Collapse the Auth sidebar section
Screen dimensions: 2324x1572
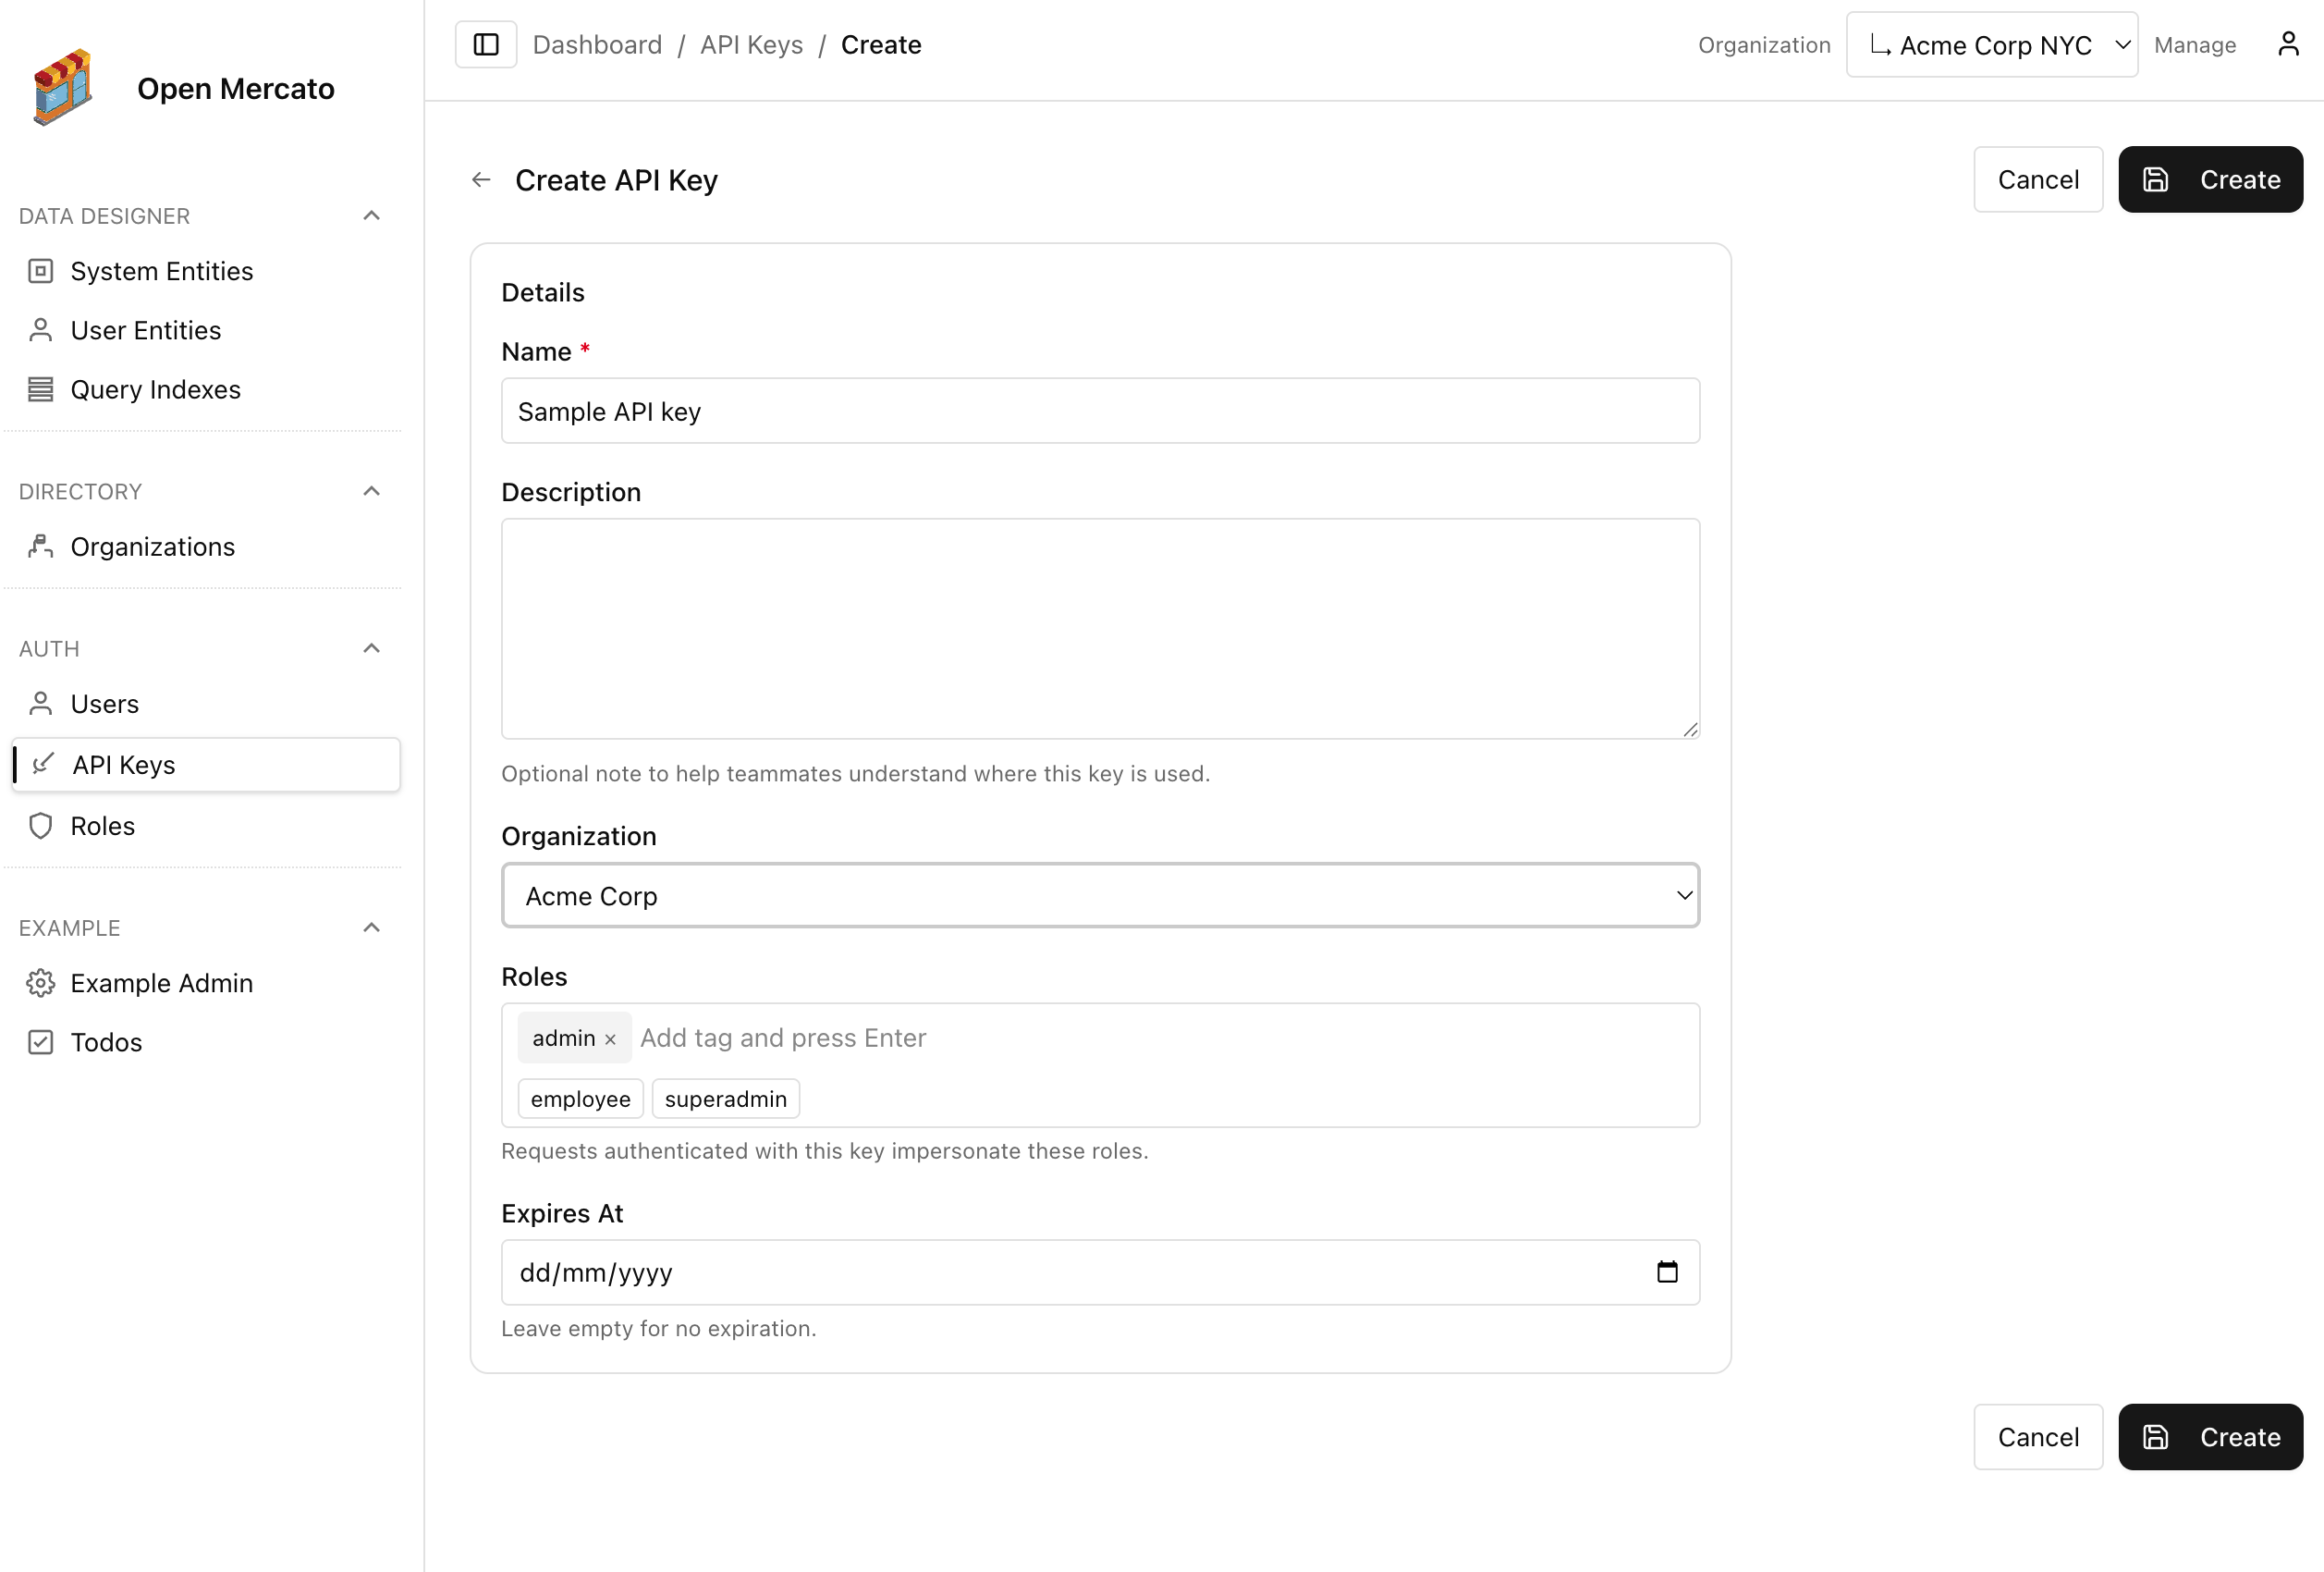[371, 648]
